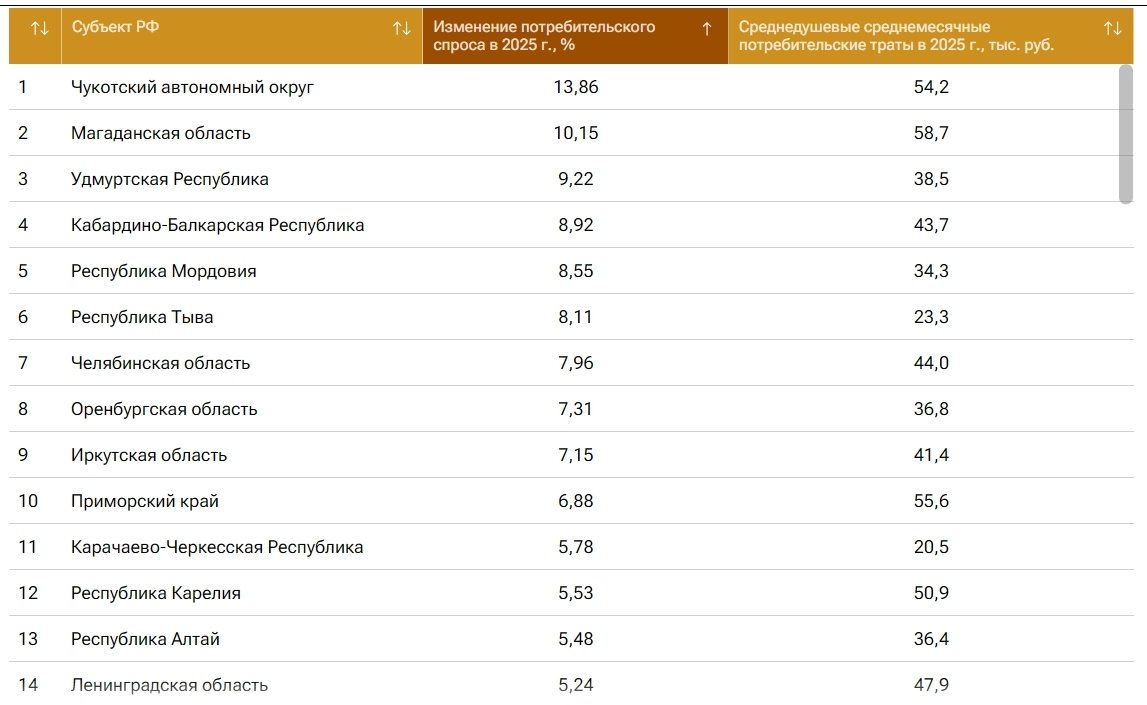The image size is (1147, 705).
Task: Click Удмуртская Республика in the table
Action: coord(169,179)
